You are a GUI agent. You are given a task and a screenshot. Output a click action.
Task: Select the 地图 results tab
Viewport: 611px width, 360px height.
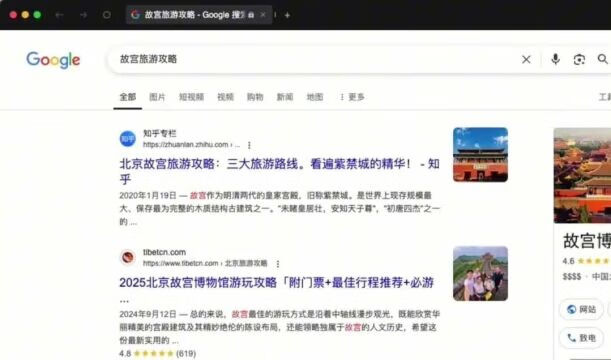coord(315,97)
